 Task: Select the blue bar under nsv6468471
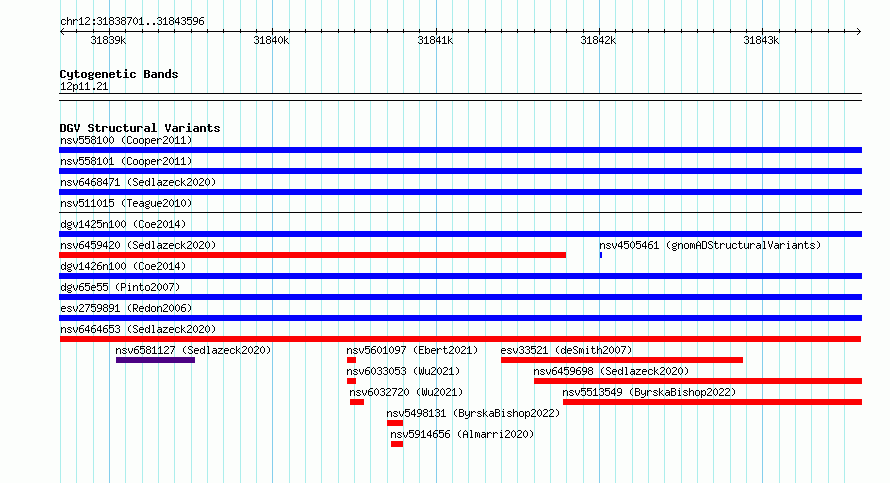pyautogui.click(x=460, y=192)
